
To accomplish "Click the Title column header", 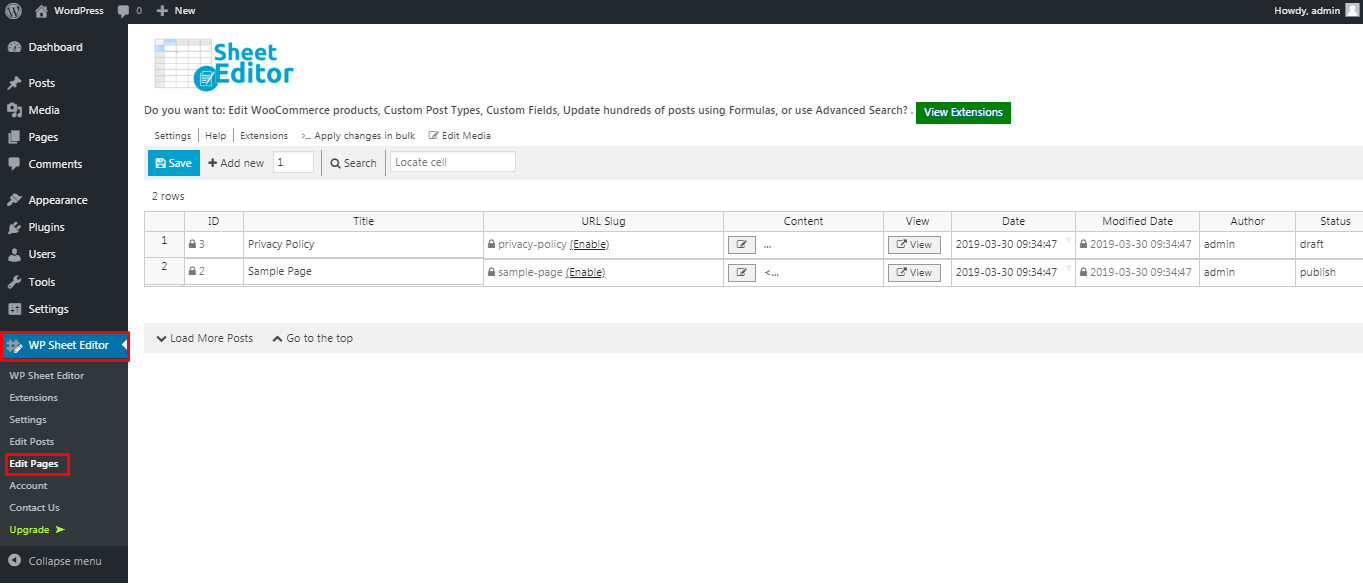I will 363,221.
